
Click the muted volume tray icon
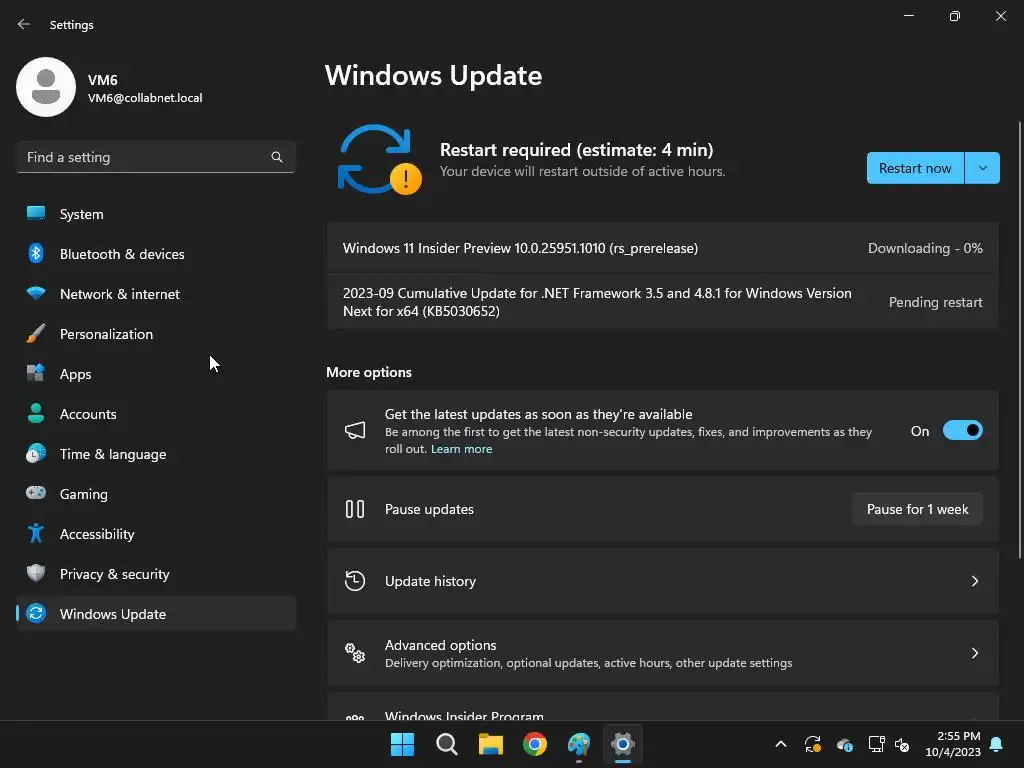tap(902, 744)
